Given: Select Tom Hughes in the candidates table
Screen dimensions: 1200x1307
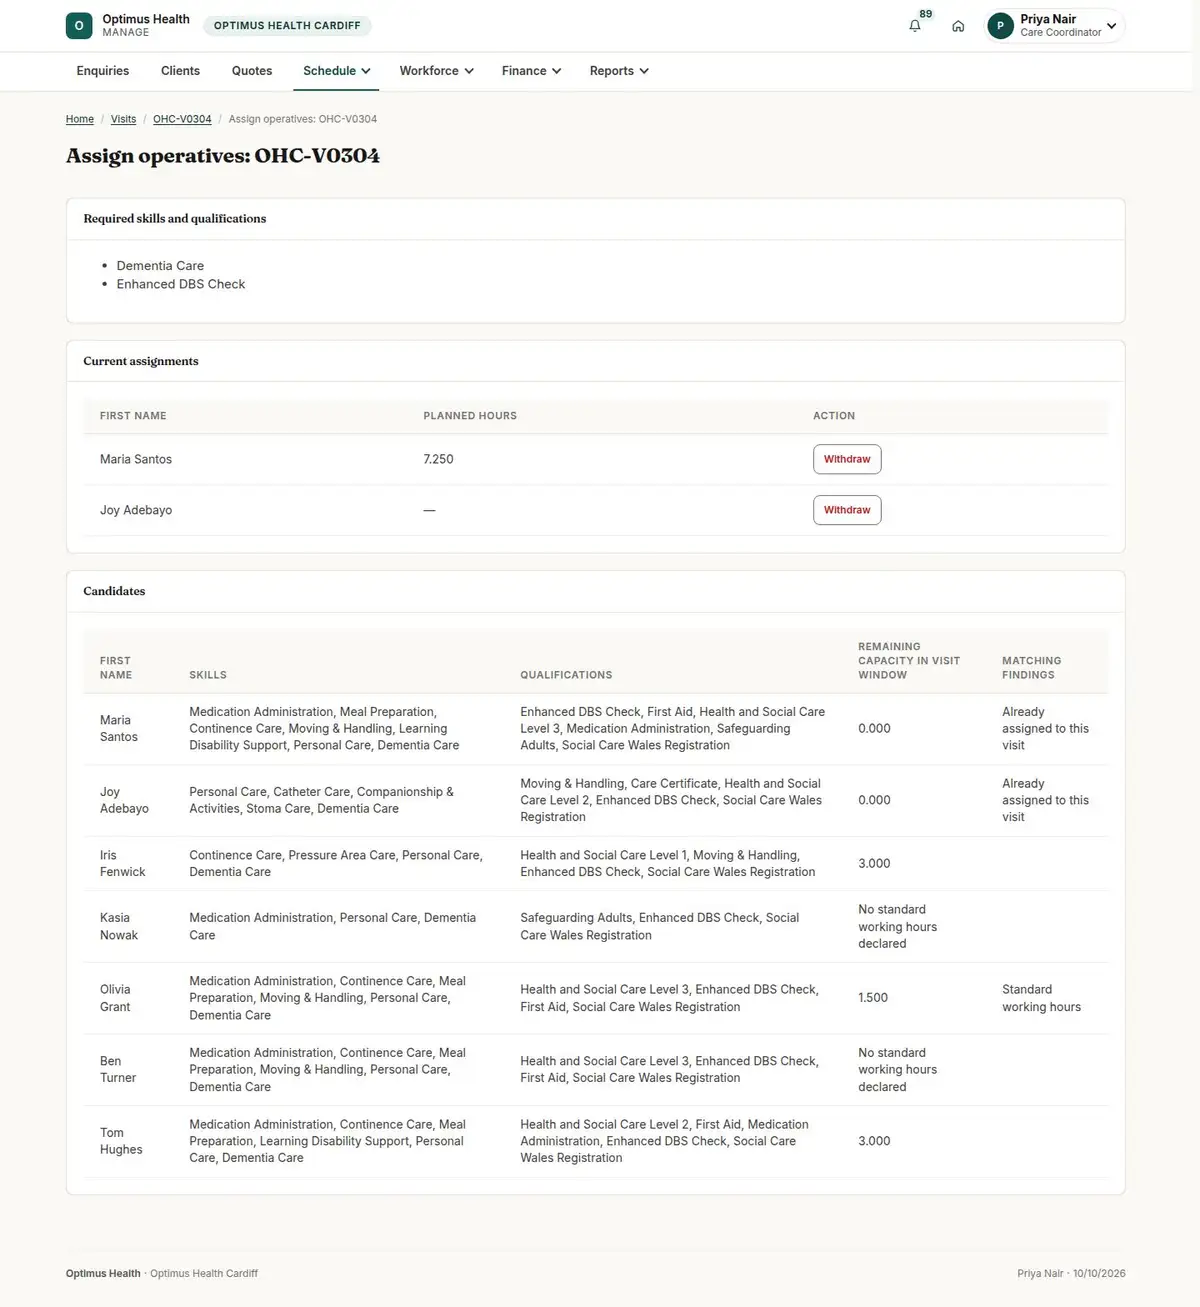Looking at the screenshot, I should (121, 1141).
